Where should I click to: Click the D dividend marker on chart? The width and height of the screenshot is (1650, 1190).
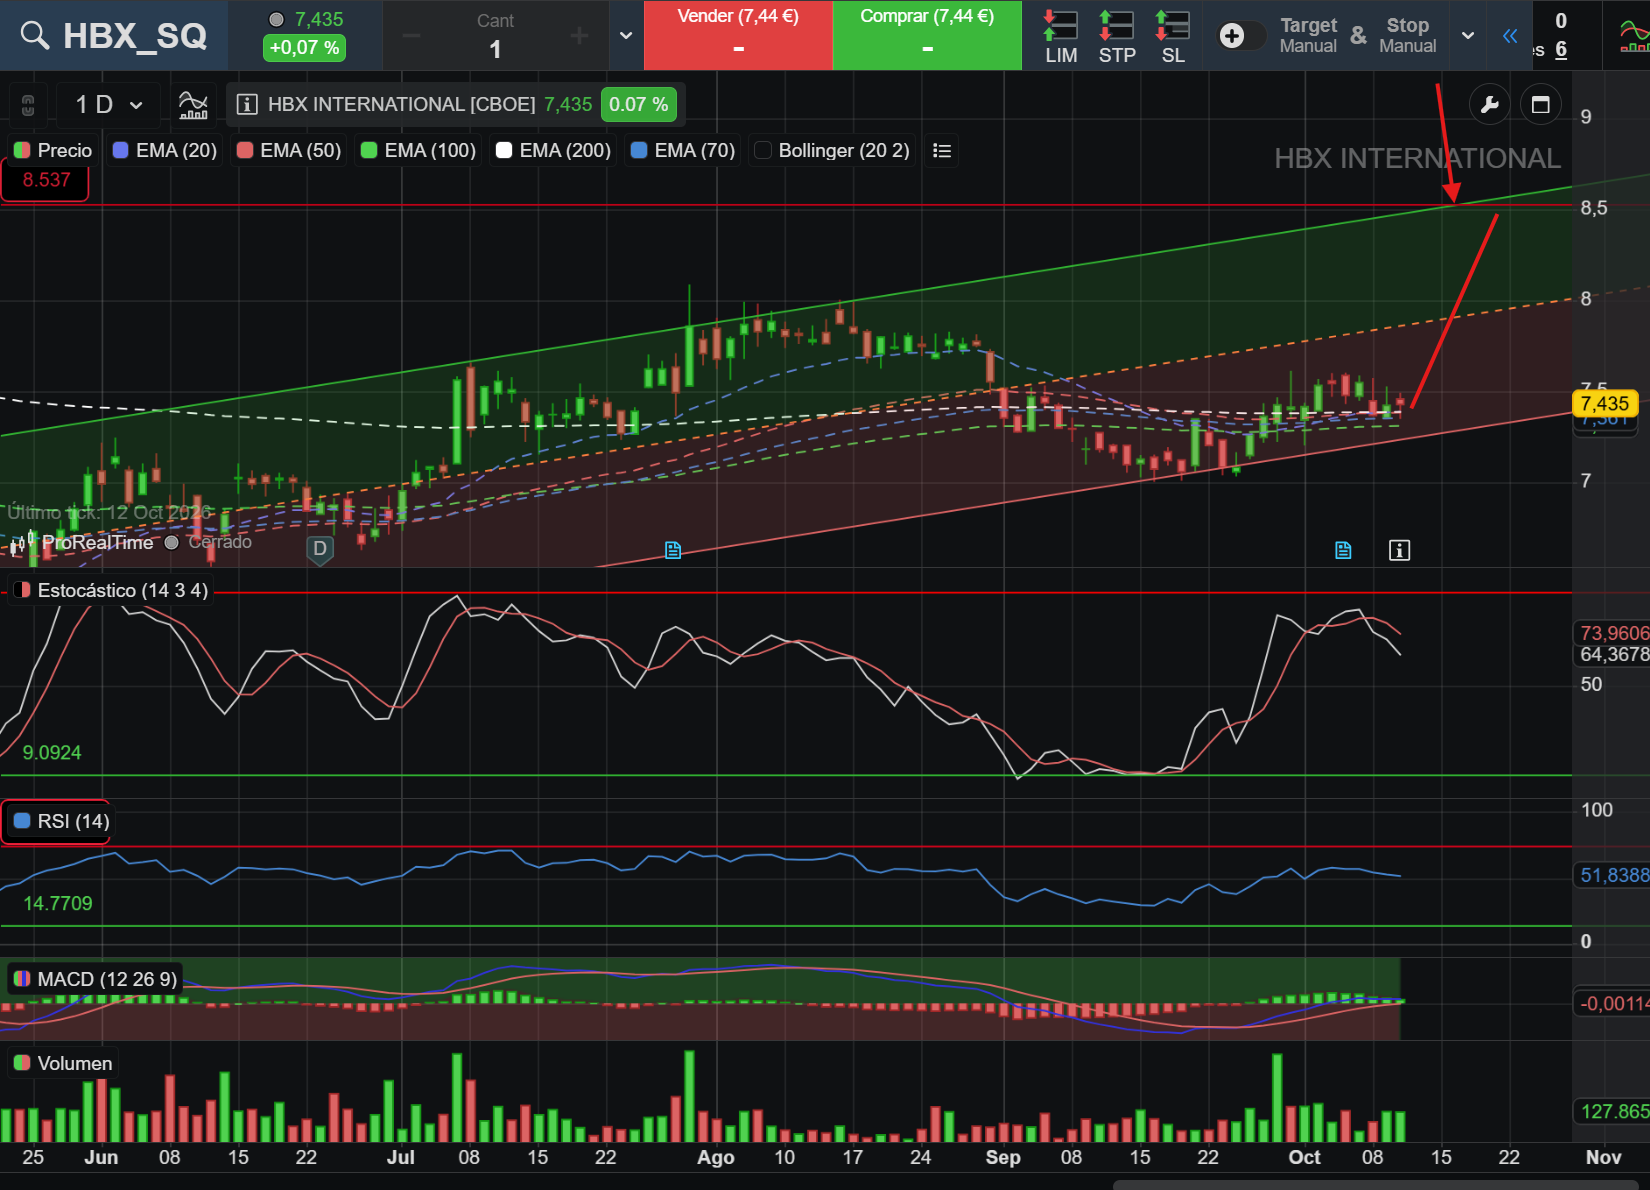320,549
